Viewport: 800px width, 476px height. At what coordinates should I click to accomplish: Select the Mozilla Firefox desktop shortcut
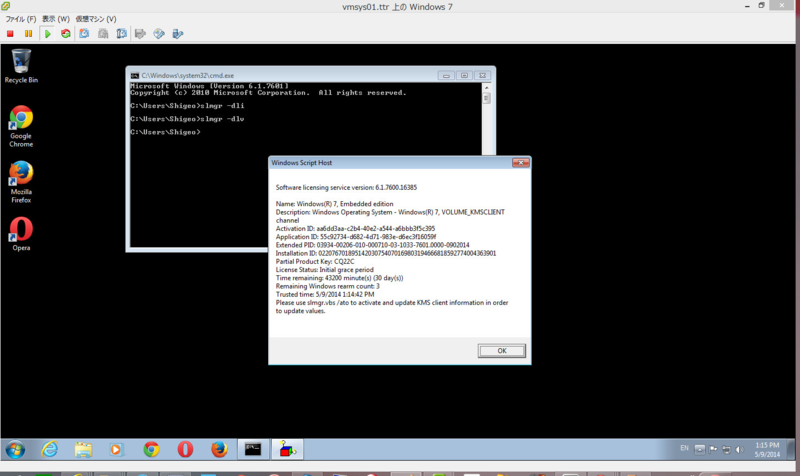click(21, 182)
